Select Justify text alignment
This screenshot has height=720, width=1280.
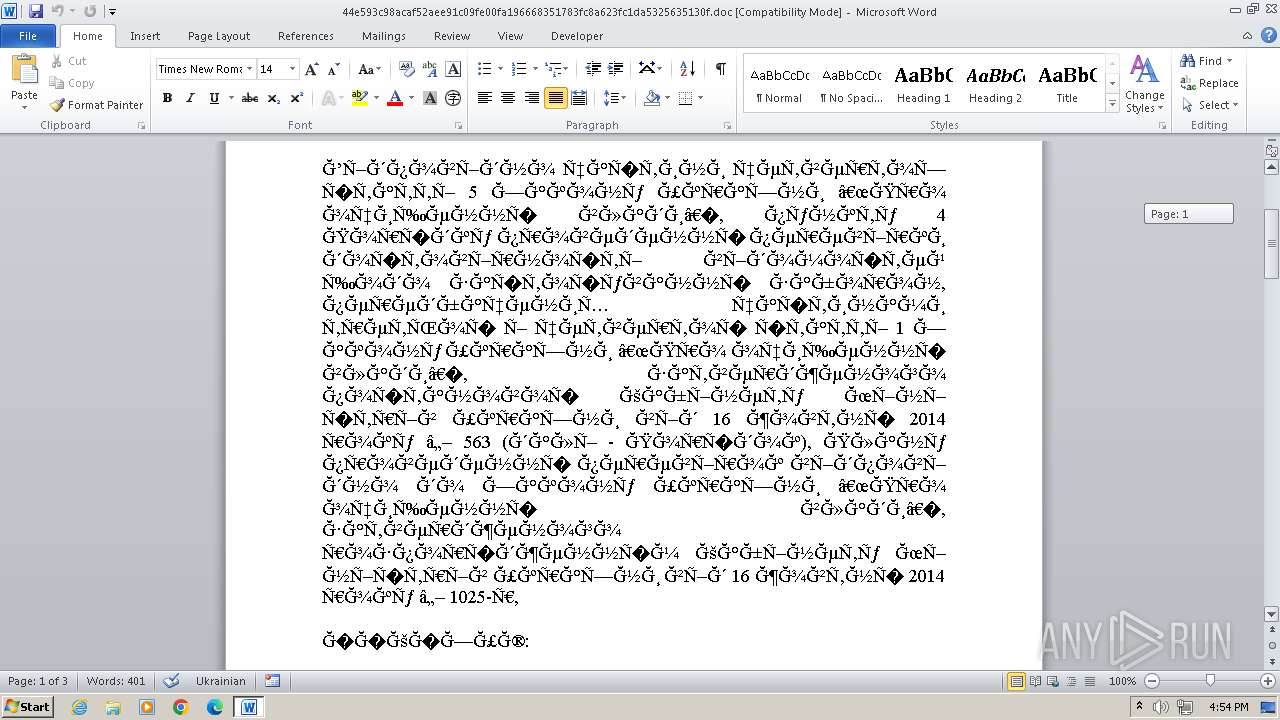pos(555,98)
